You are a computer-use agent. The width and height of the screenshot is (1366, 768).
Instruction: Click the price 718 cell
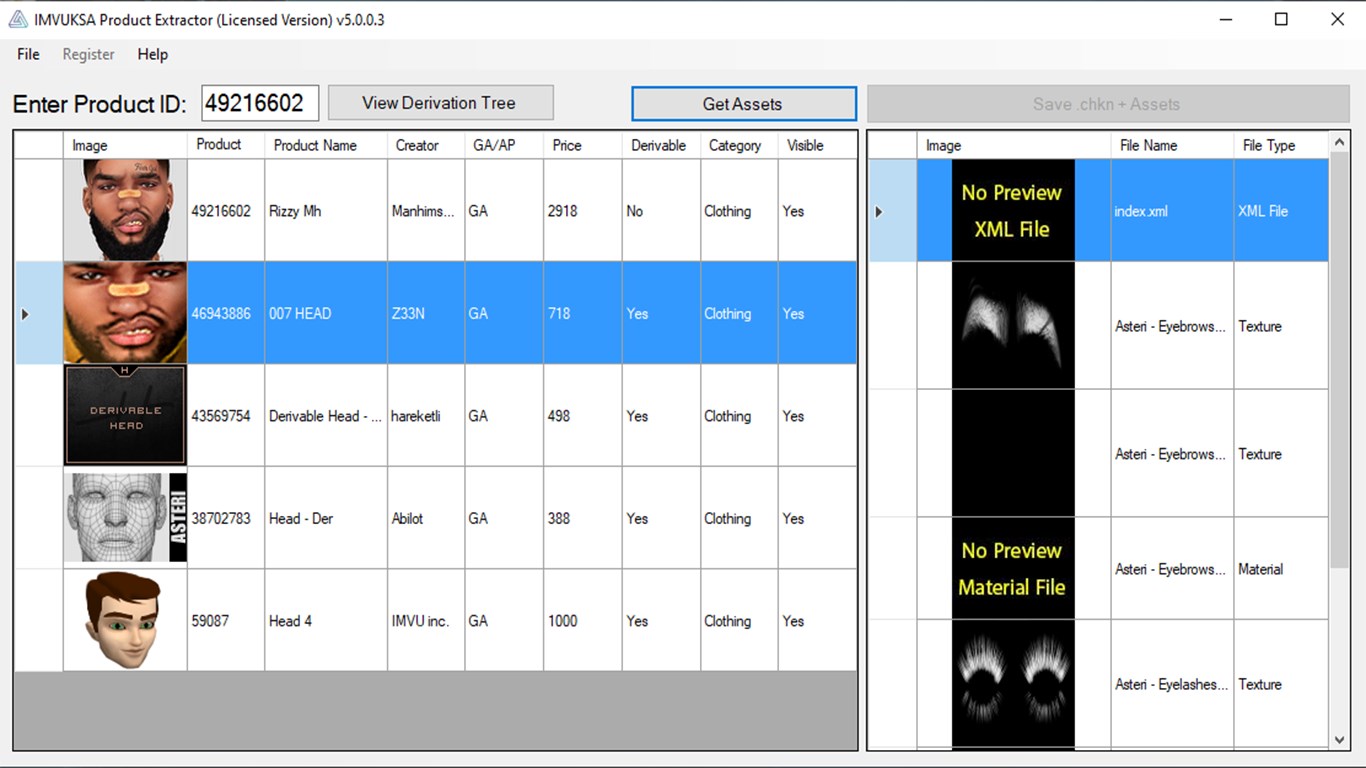583,313
